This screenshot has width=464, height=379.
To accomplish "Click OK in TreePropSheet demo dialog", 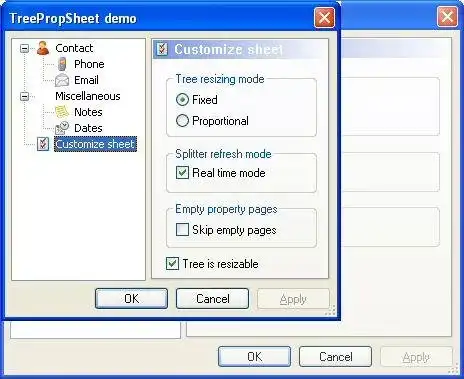I will (x=131, y=299).
